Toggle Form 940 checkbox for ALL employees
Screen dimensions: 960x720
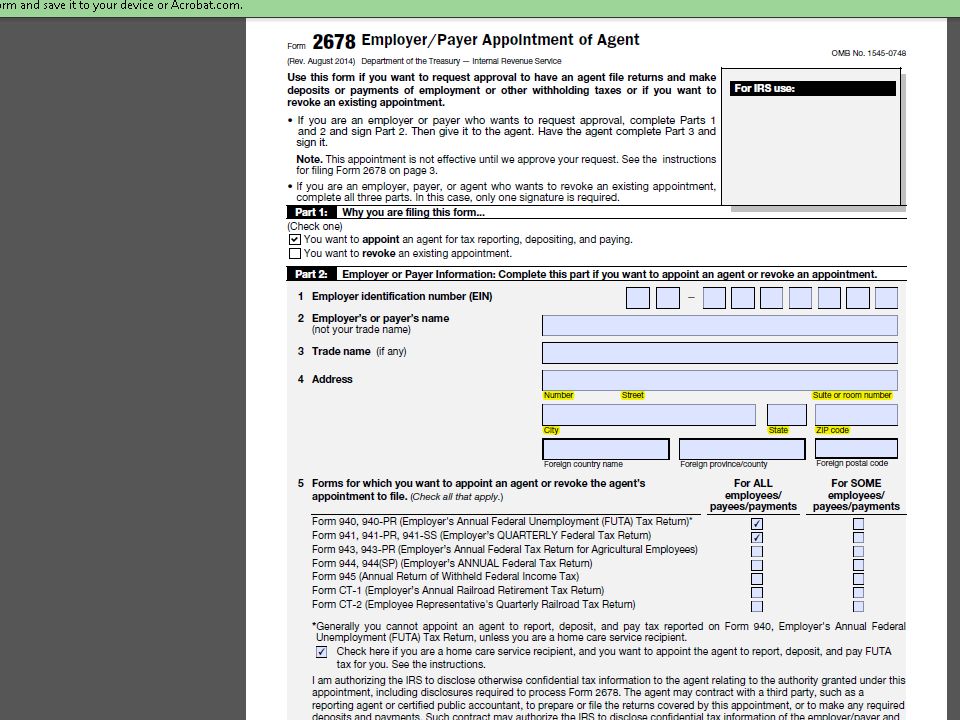tap(757, 523)
